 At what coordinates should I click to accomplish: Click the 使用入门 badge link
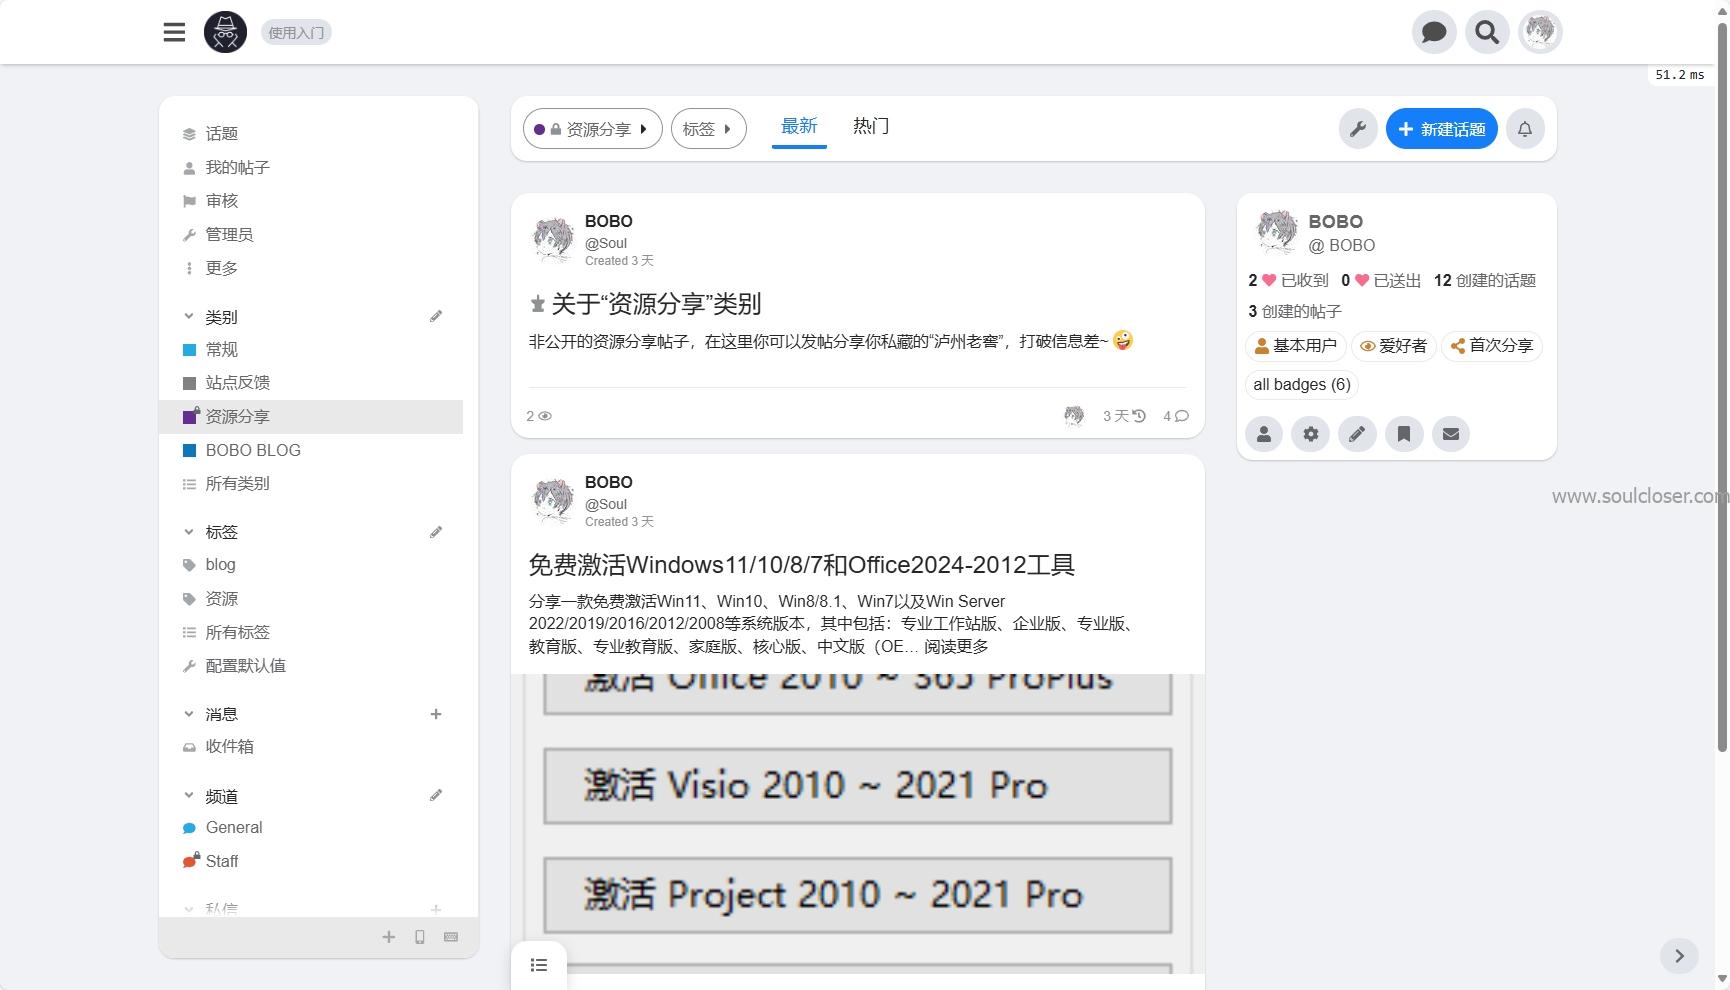[296, 32]
